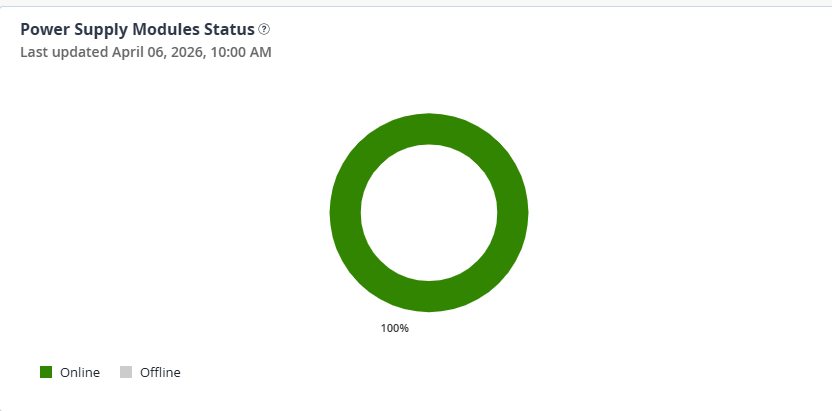Screen dimensions: 832x411
Task: Click the 100% label below the chart
Action: (x=395, y=328)
